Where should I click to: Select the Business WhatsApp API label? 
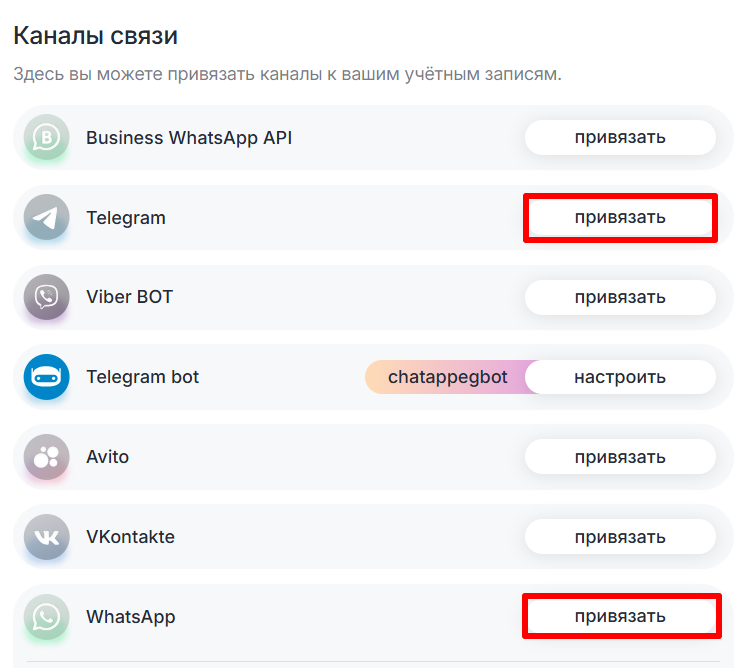[x=189, y=137]
